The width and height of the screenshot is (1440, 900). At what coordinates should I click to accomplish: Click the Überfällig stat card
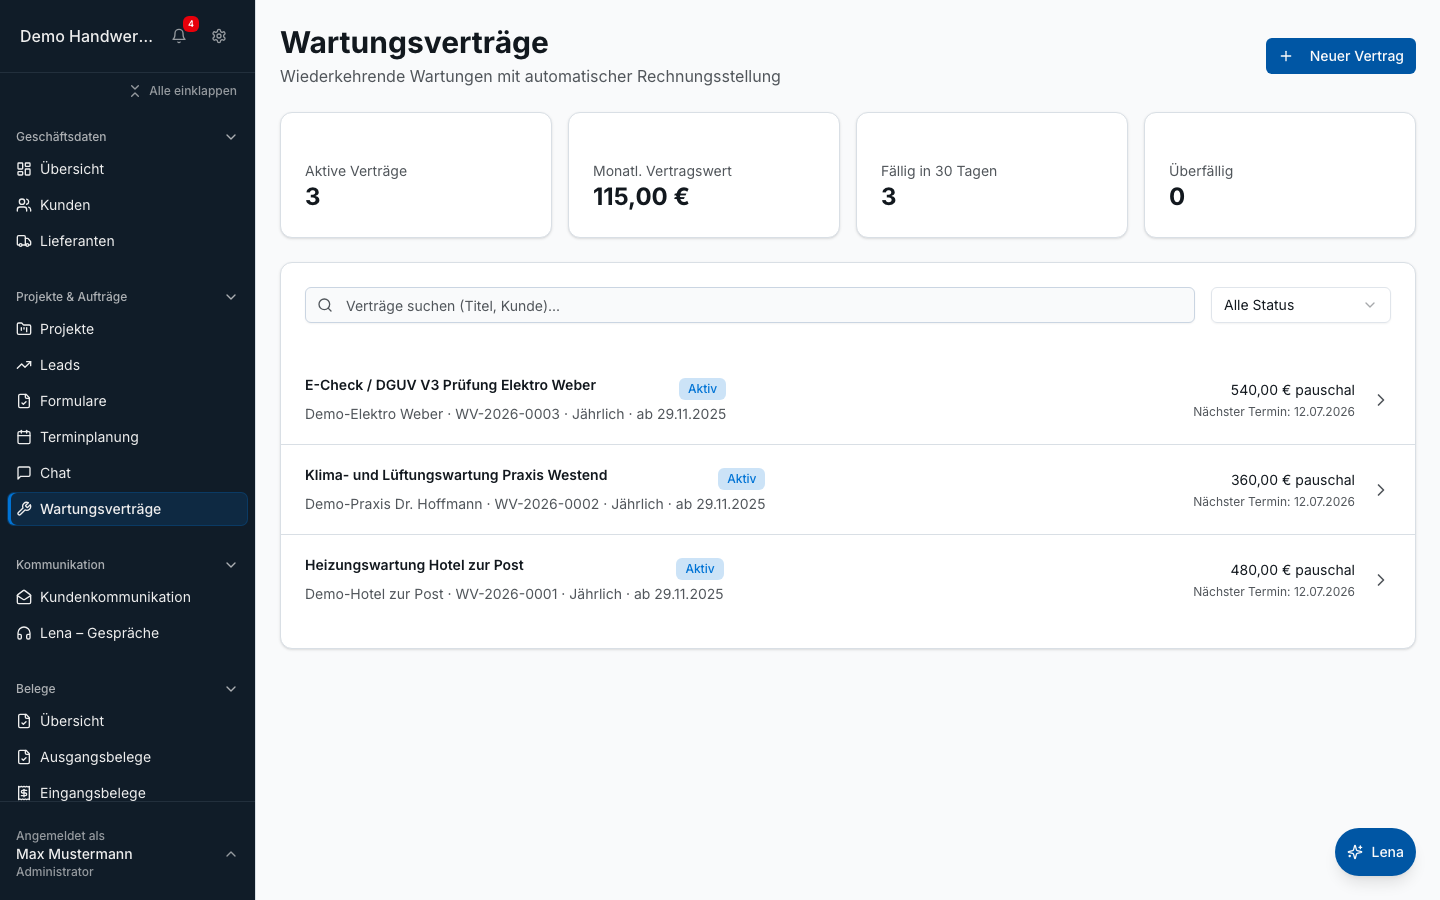1280,175
